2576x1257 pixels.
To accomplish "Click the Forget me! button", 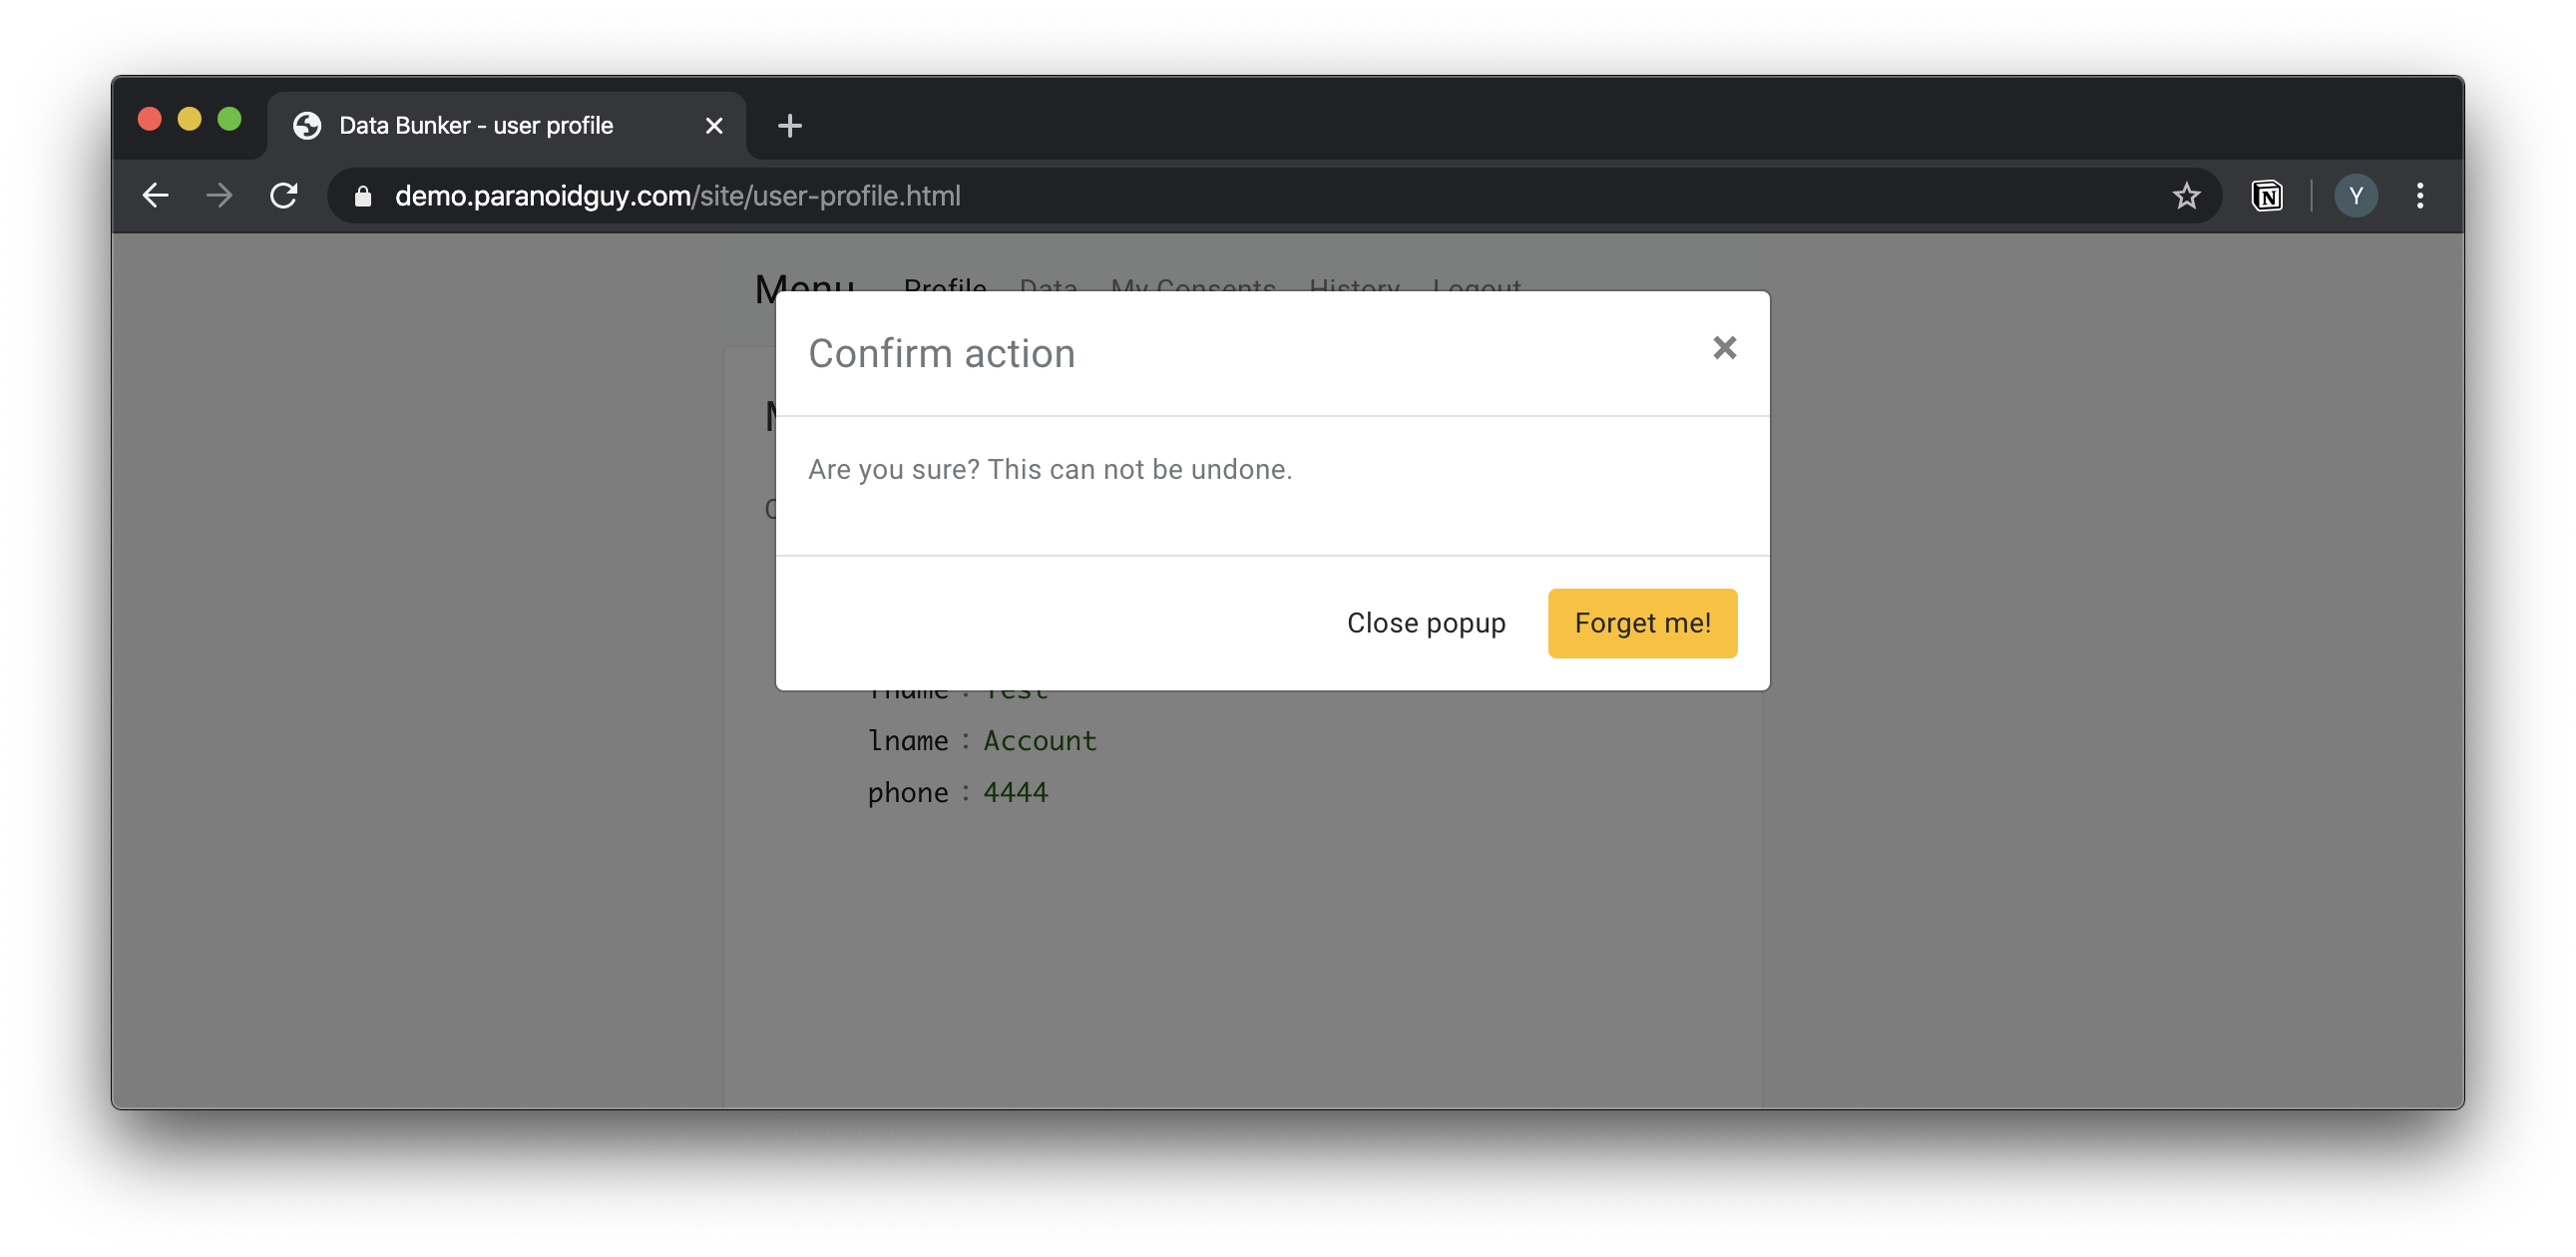I will point(1641,623).
